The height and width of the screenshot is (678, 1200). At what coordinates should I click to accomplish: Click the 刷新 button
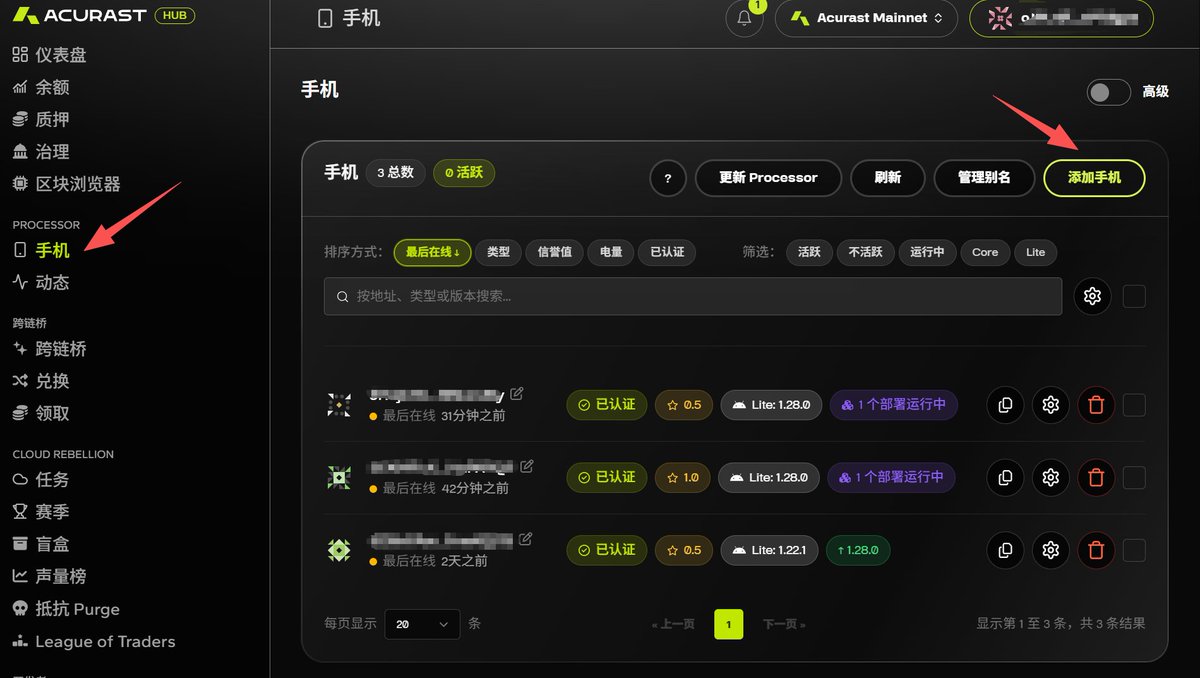(x=887, y=178)
